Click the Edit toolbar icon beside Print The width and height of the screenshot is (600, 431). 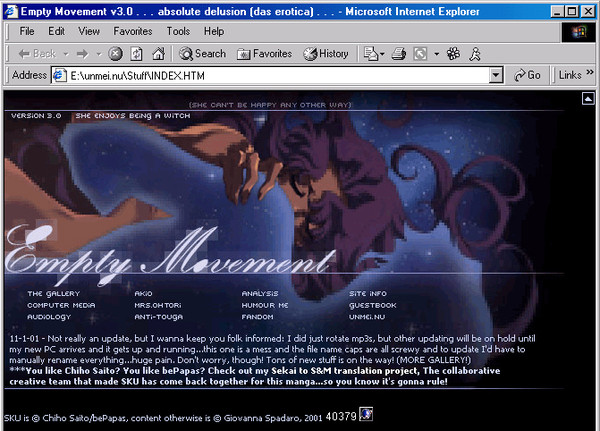pyautogui.click(x=420, y=54)
